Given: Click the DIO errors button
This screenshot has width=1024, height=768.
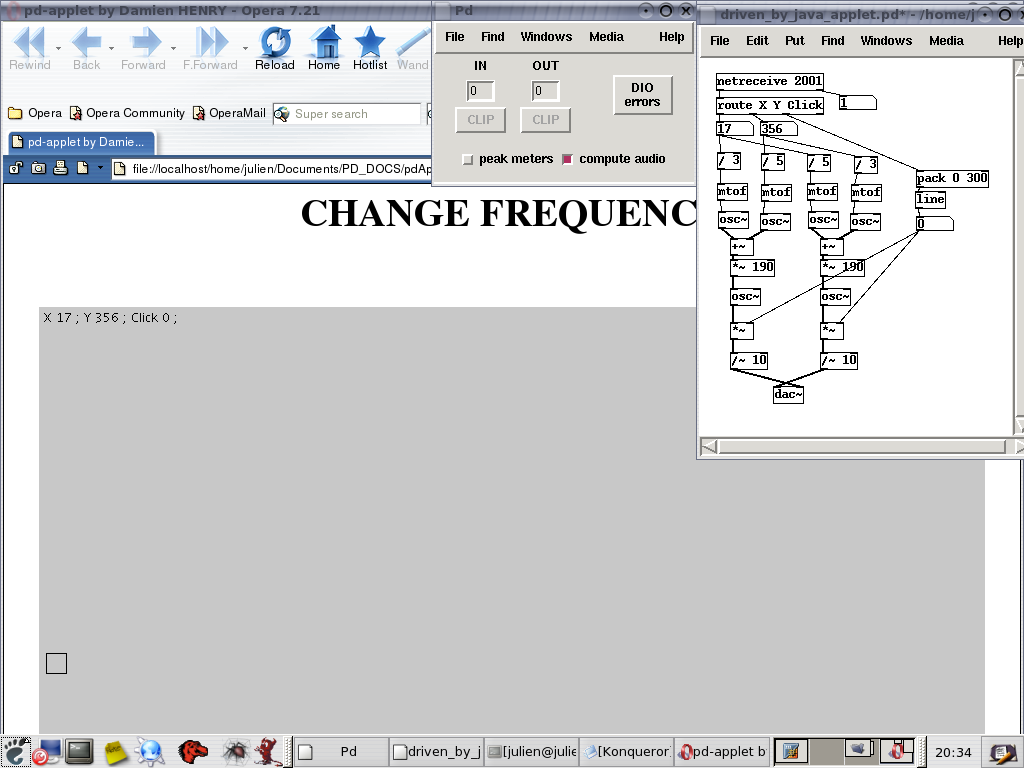Looking at the screenshot, I should 642,95.
